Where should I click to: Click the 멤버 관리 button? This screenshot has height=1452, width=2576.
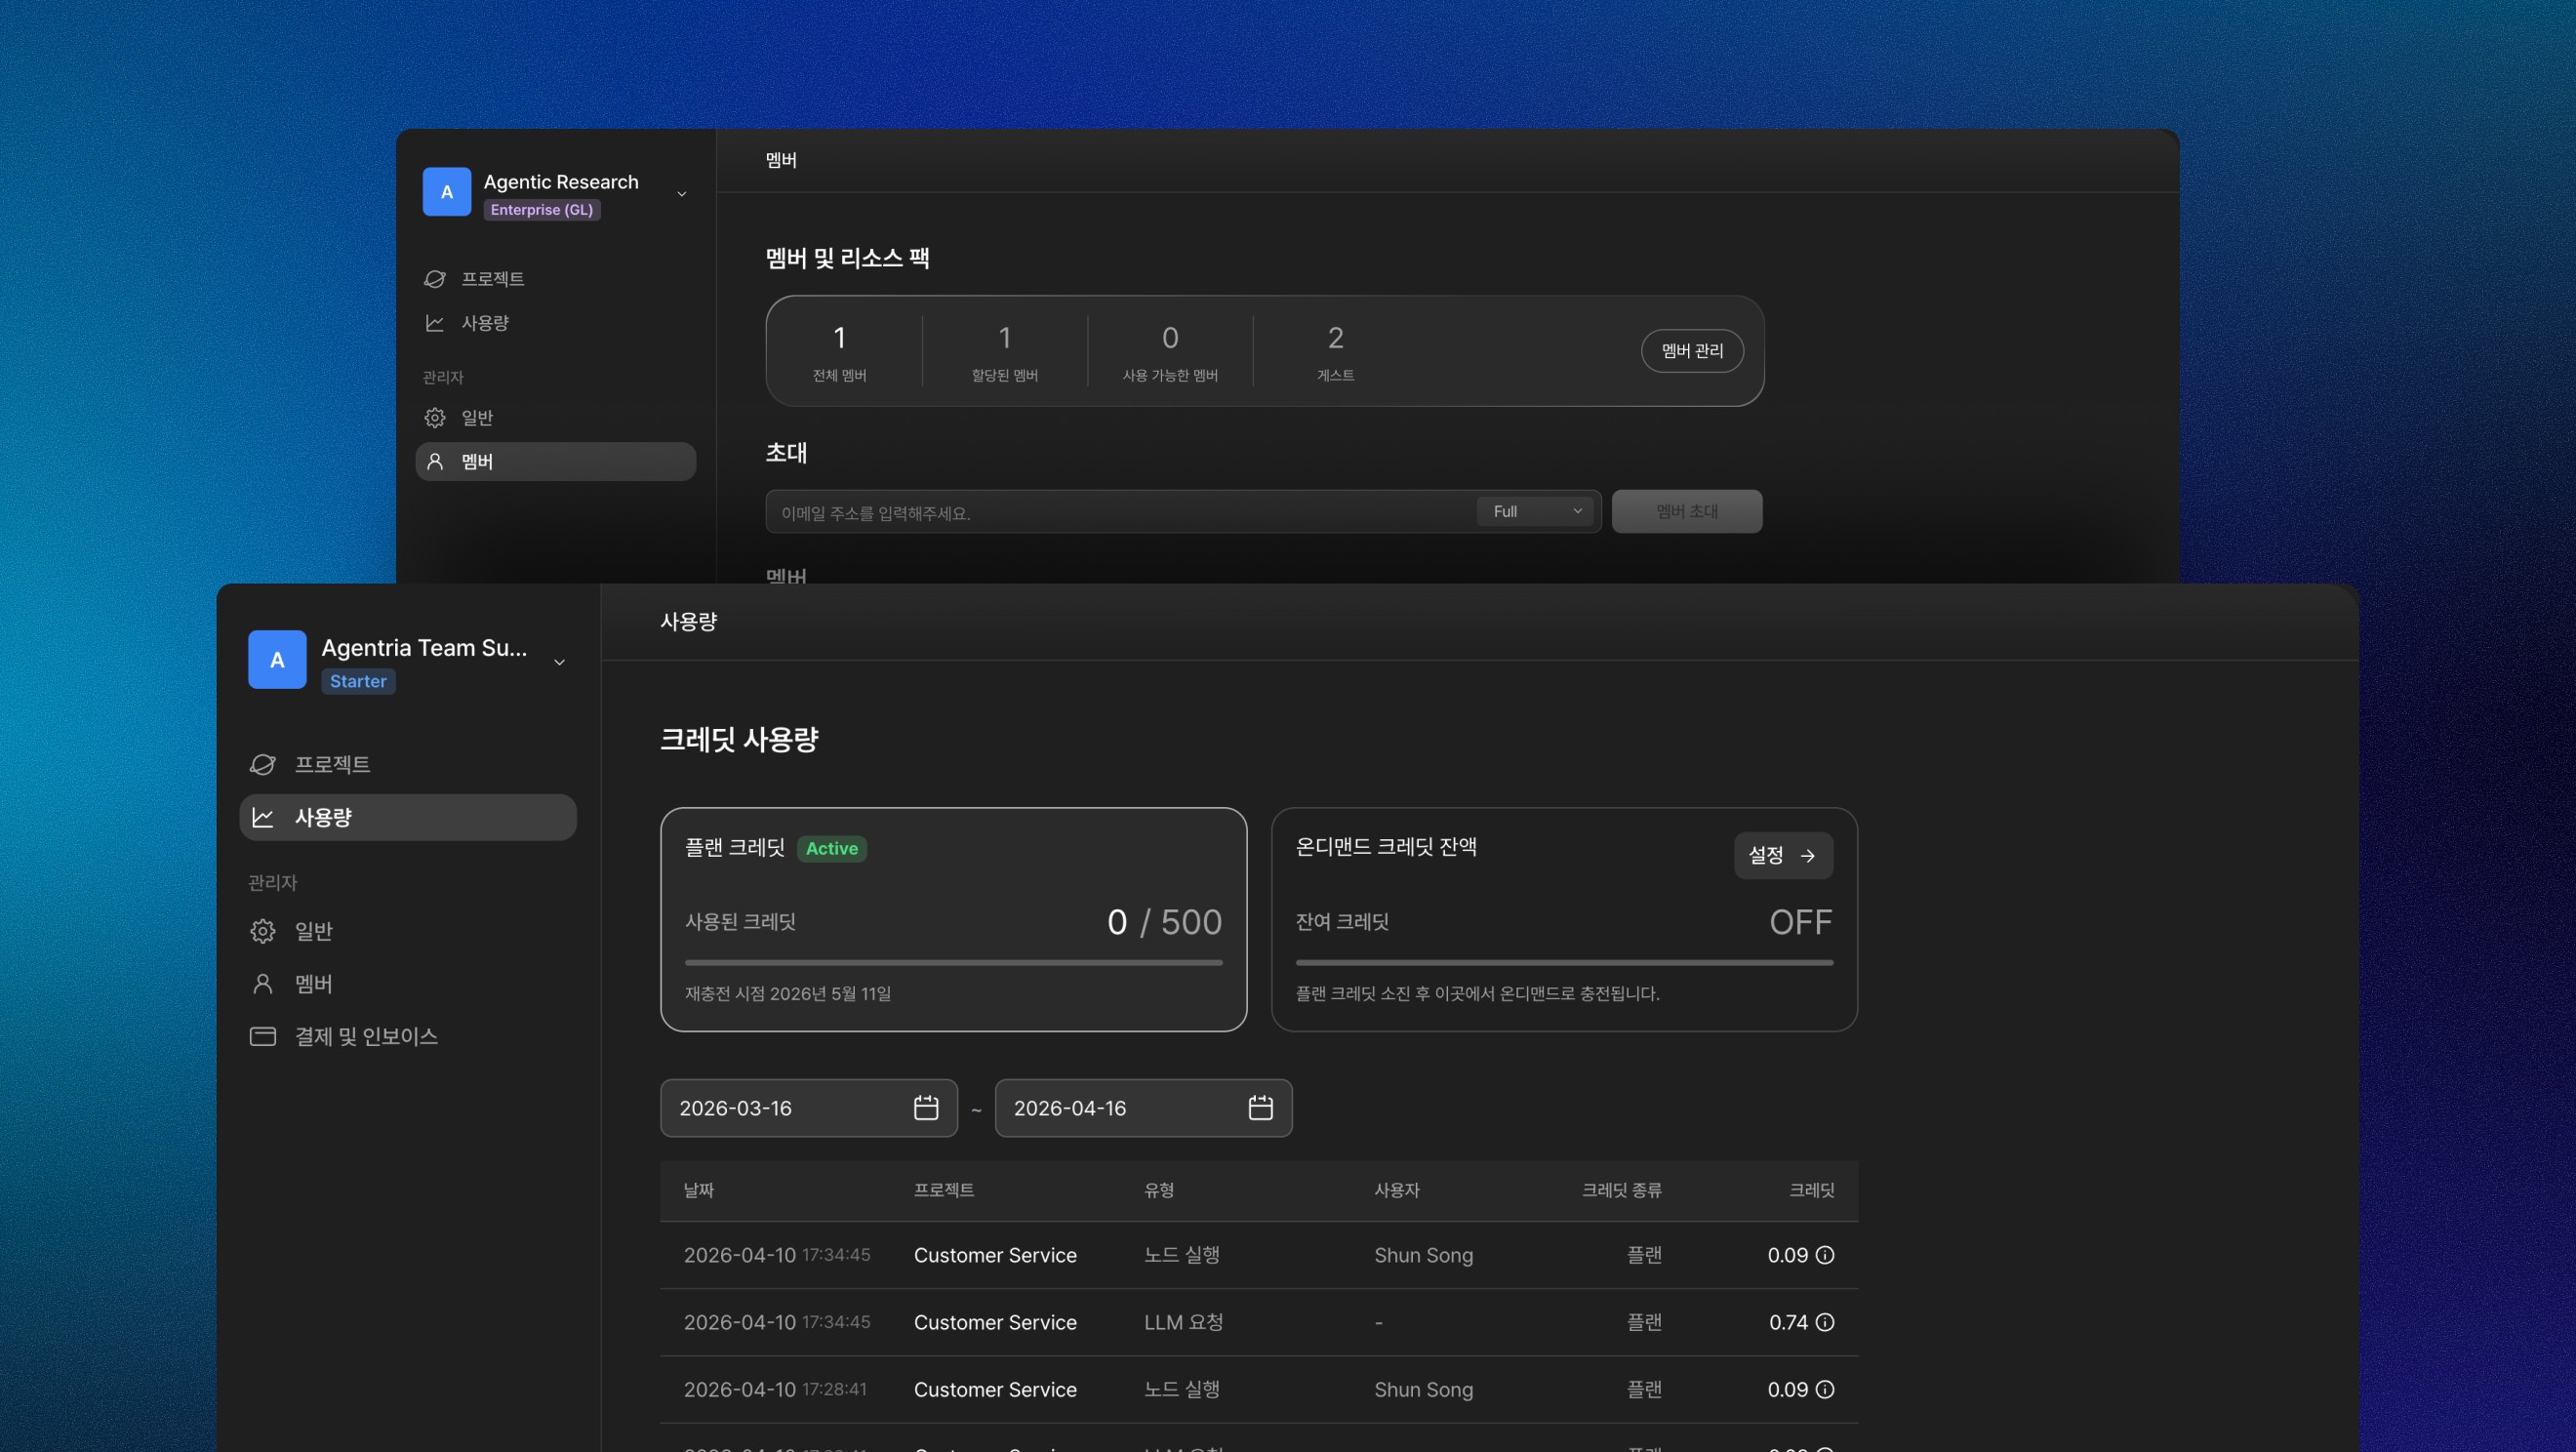click(x=1692, y=351)
